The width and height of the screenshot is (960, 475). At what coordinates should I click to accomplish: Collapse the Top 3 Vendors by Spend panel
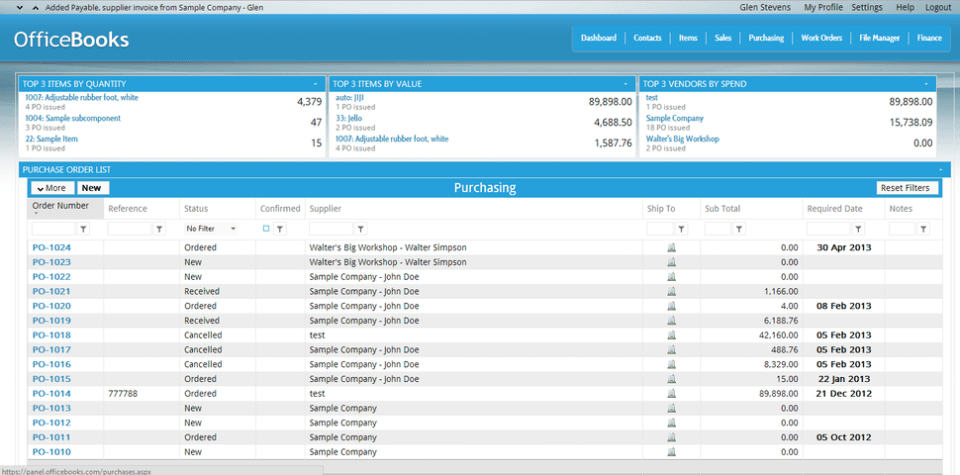click(x=926, y=84)
